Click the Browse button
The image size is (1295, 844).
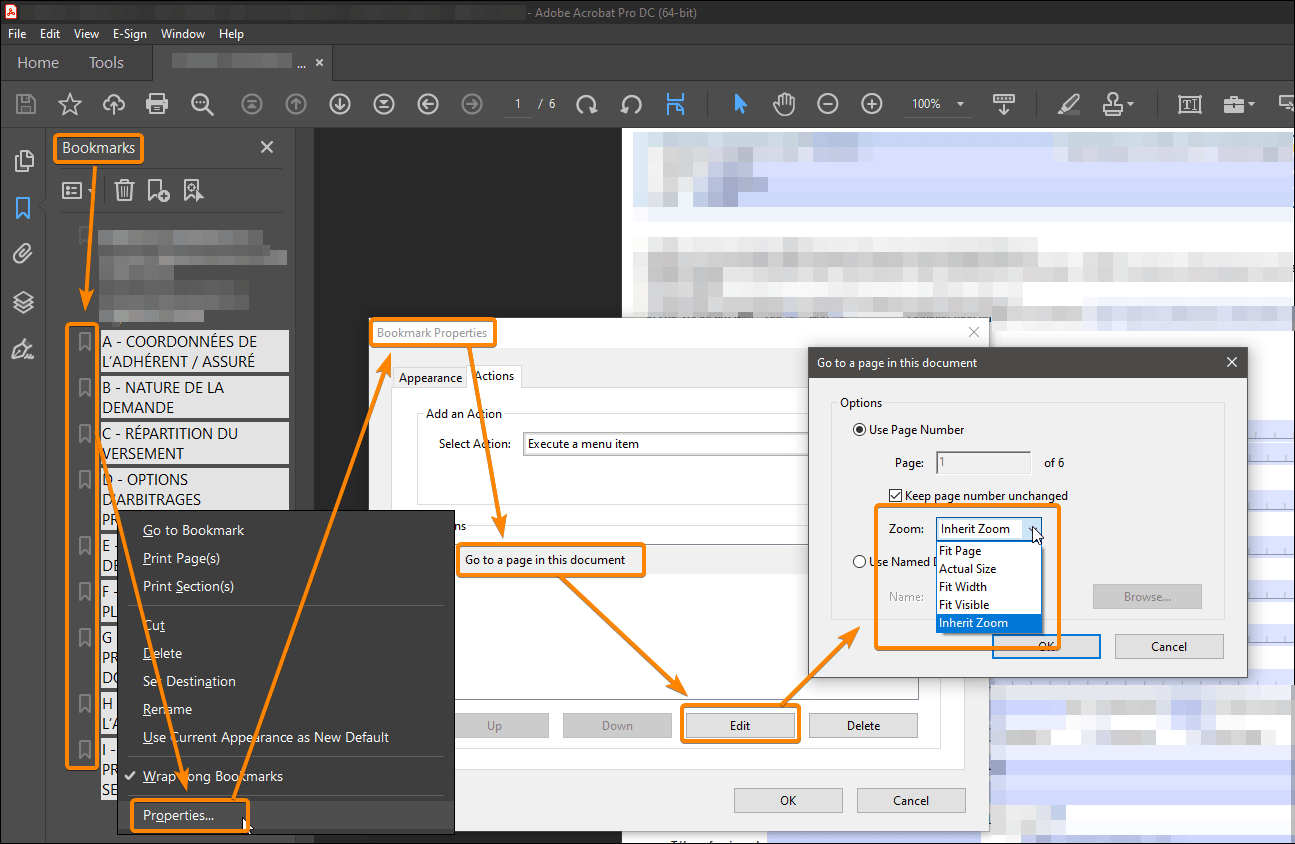(x=1146, y=596)
